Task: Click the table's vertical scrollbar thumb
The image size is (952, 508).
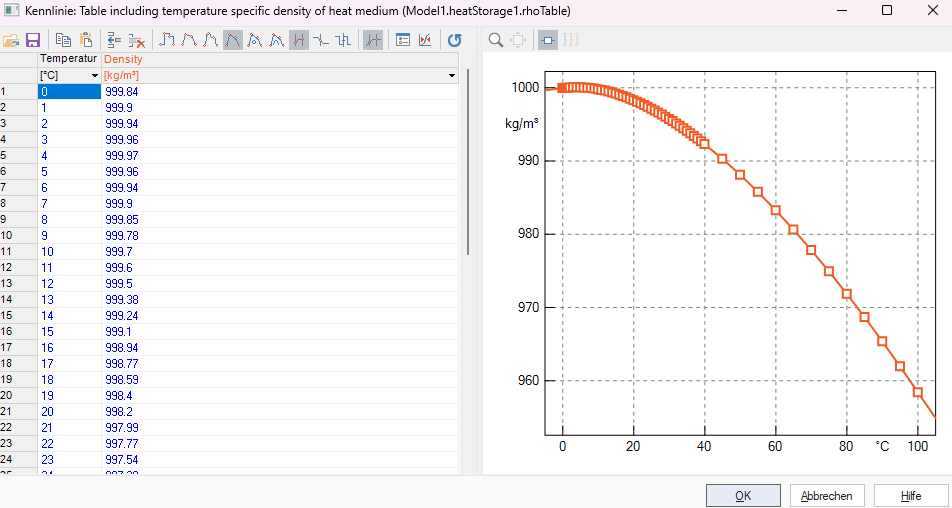Action: [468, 161]
